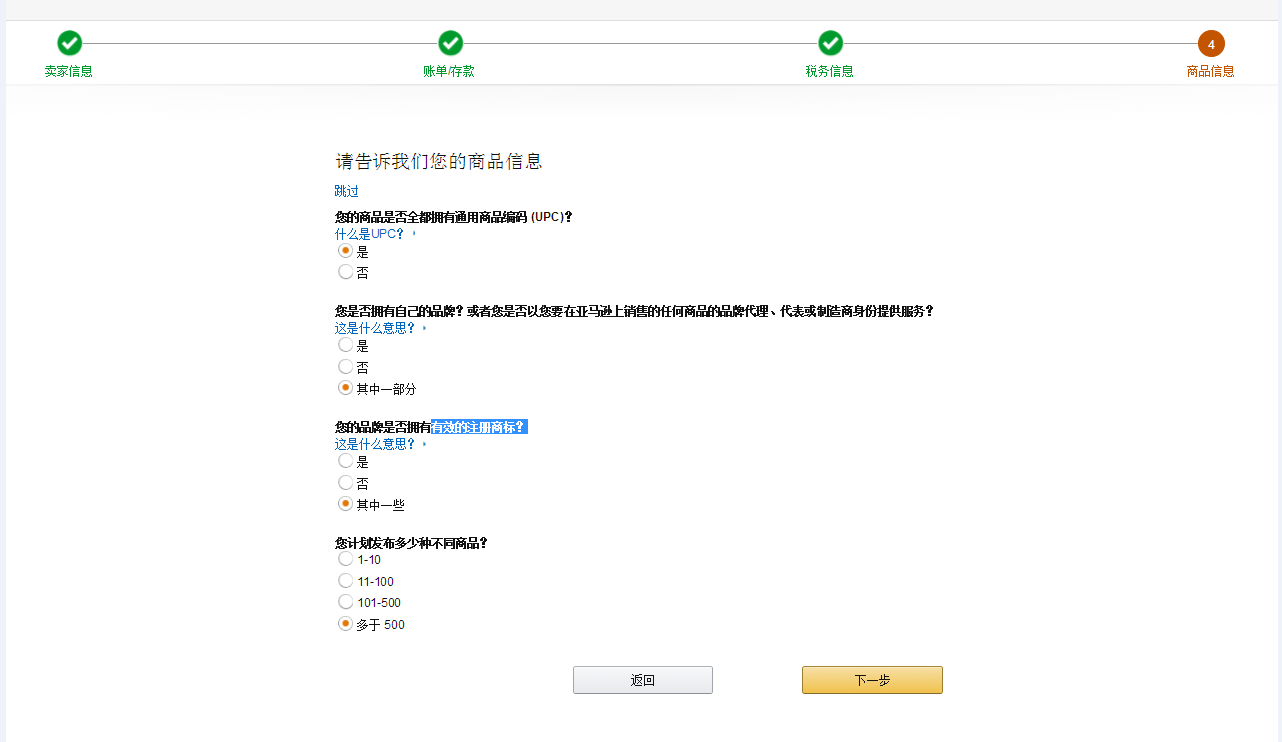Select 否 for the UPC question

click(x=346, y=271)
